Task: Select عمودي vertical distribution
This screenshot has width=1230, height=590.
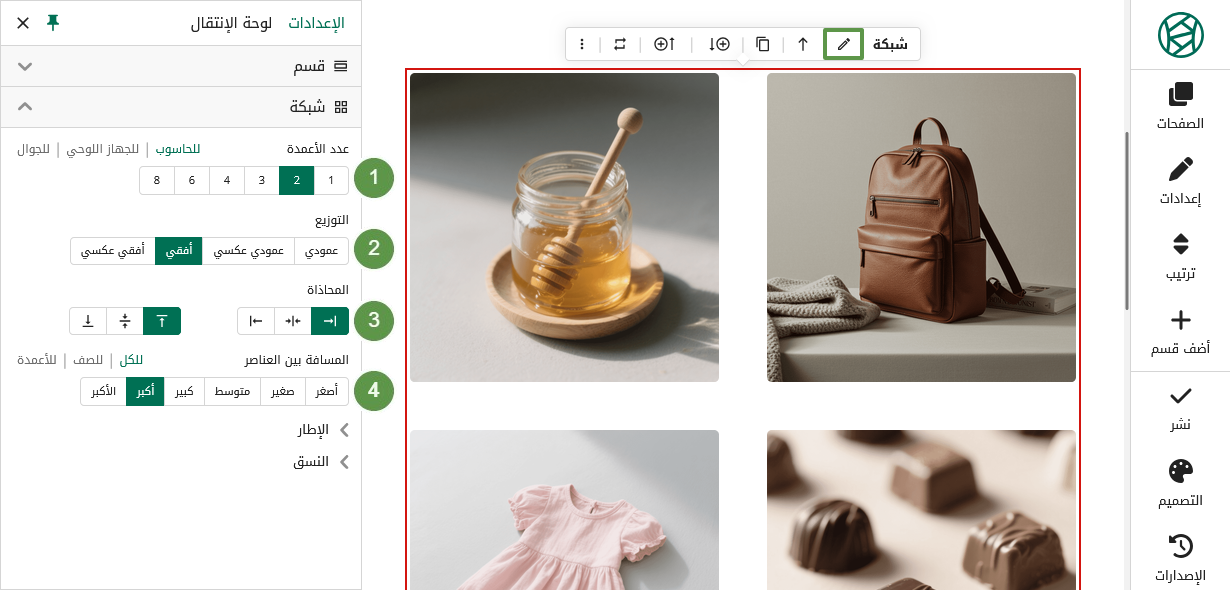Action: pyautogui.click(x=321, y=251)
